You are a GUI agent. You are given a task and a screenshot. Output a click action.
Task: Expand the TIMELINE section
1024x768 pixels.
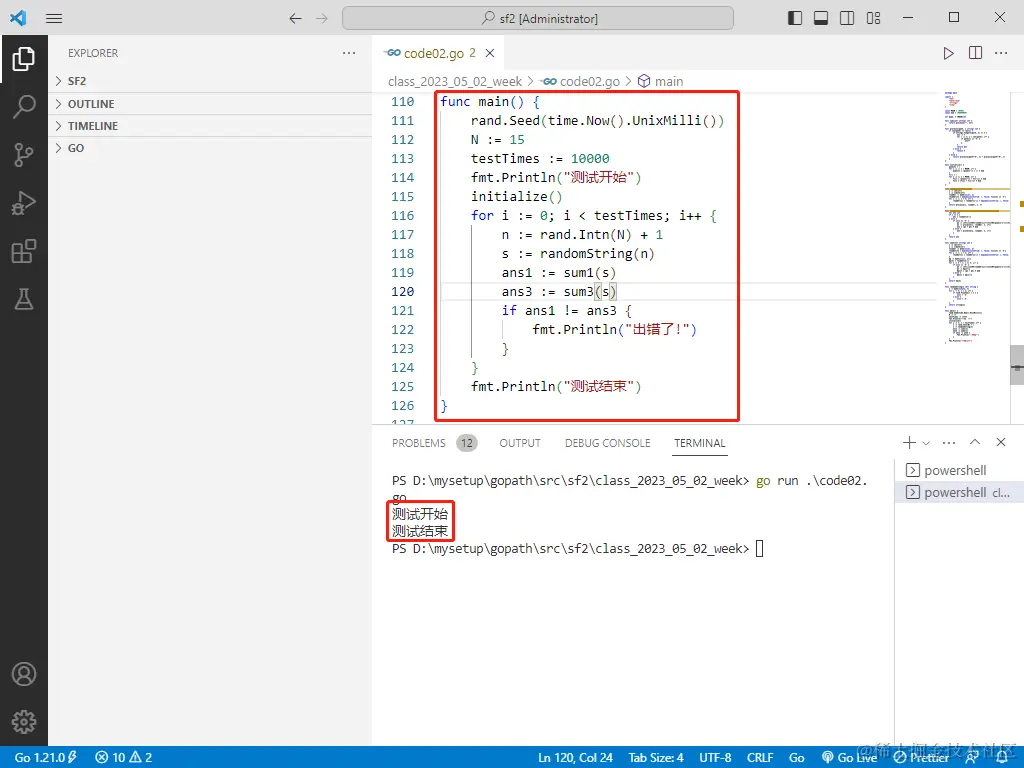click(x=210, y=126)
